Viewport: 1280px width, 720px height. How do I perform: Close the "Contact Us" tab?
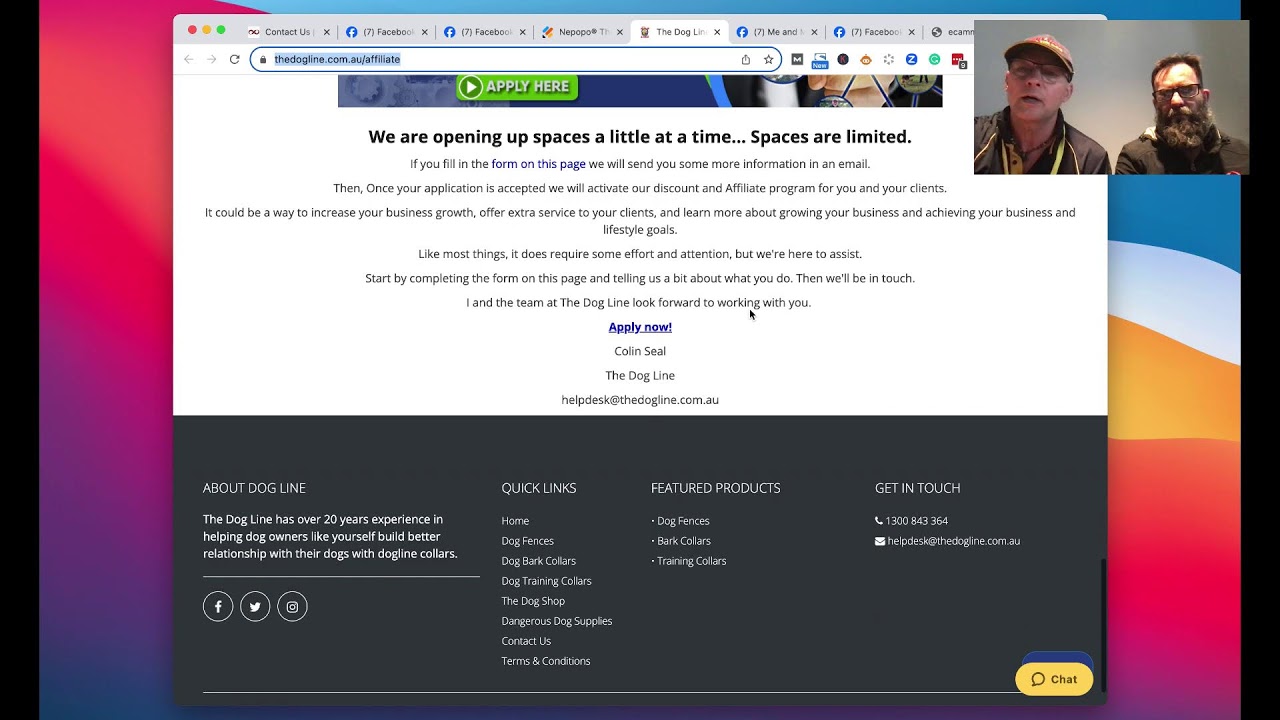click(x=326, y=32)
